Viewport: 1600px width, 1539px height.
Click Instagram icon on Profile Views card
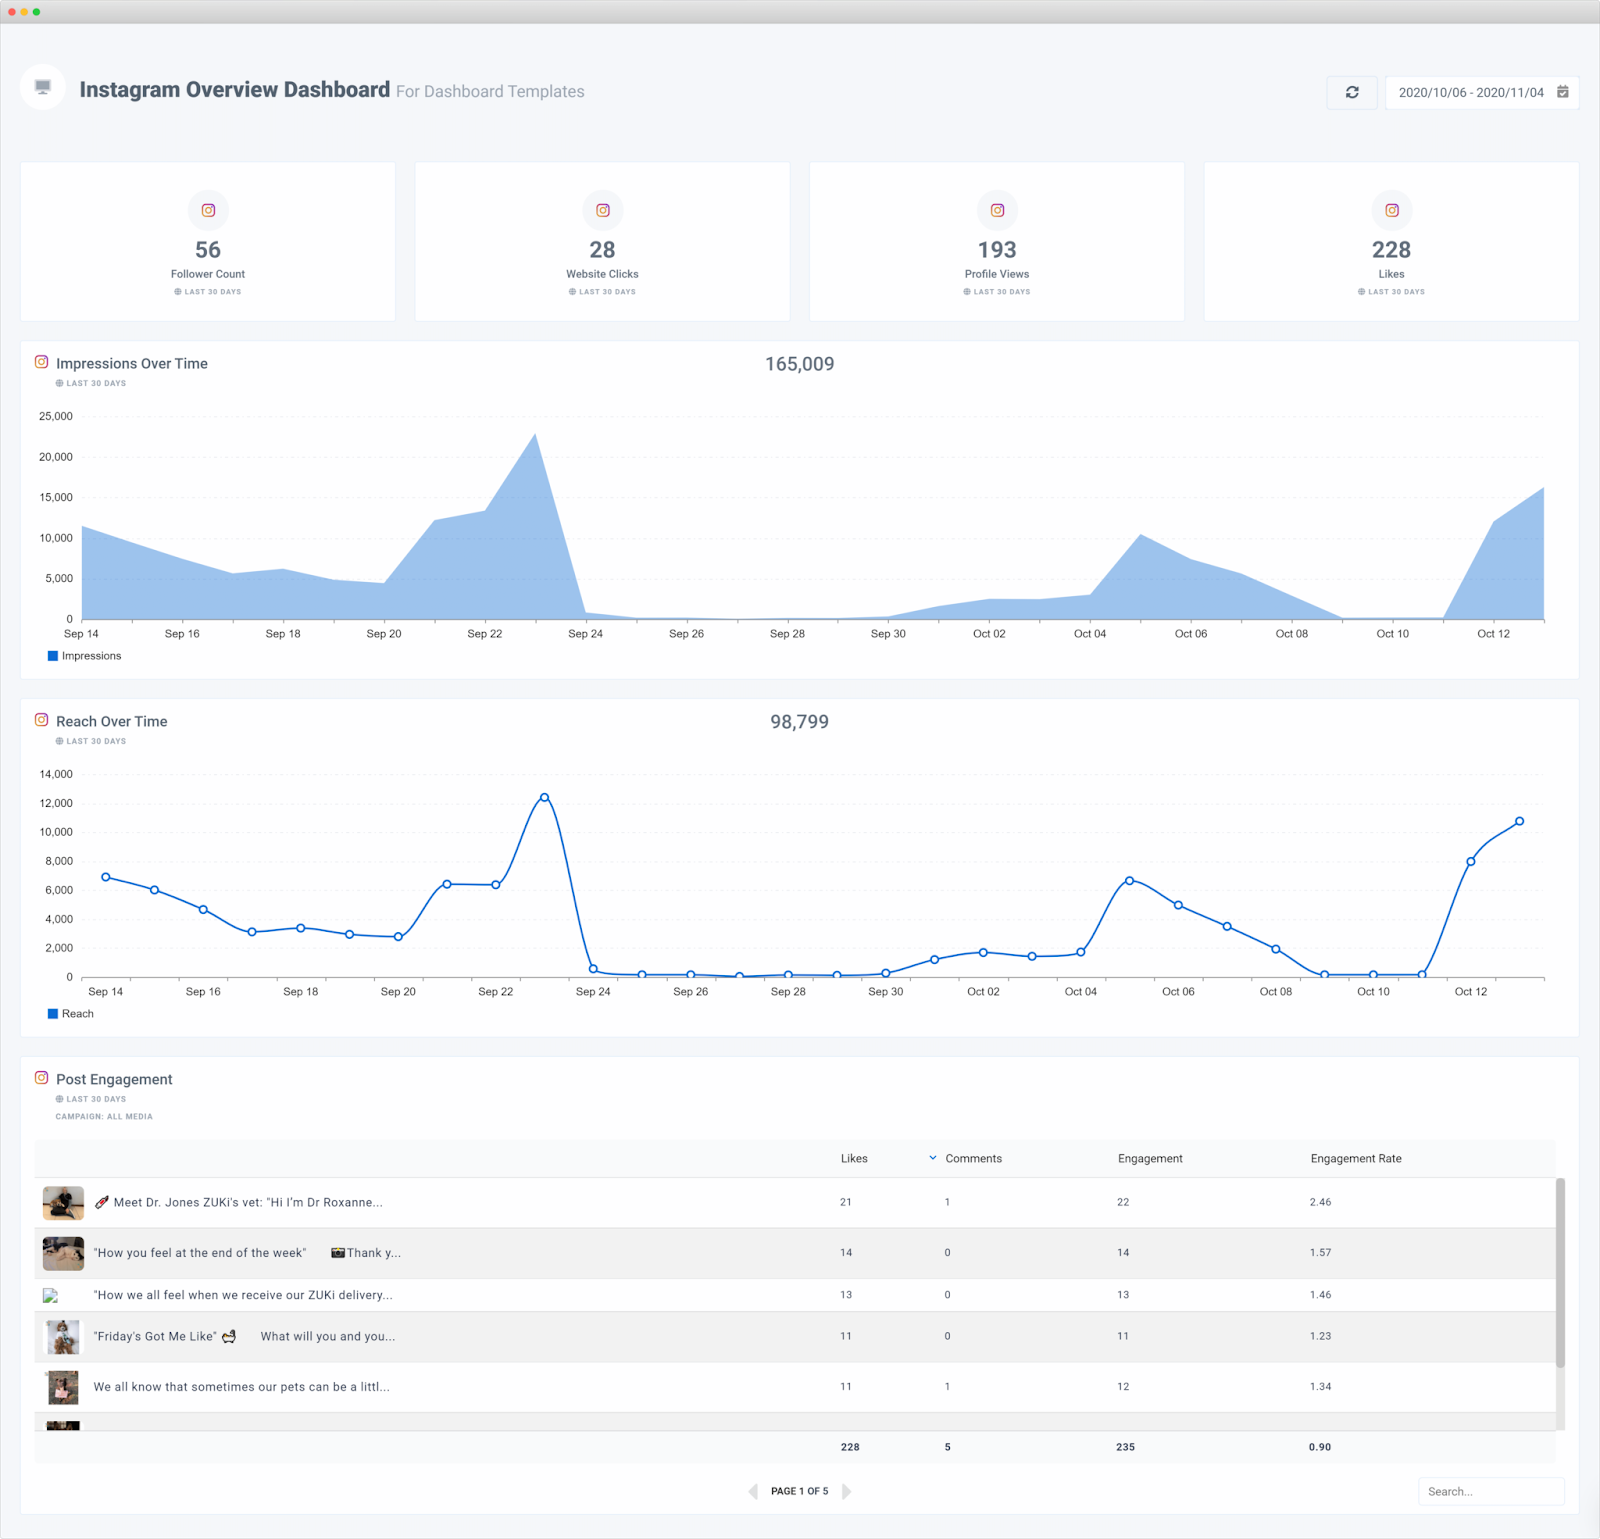(997, 210)
